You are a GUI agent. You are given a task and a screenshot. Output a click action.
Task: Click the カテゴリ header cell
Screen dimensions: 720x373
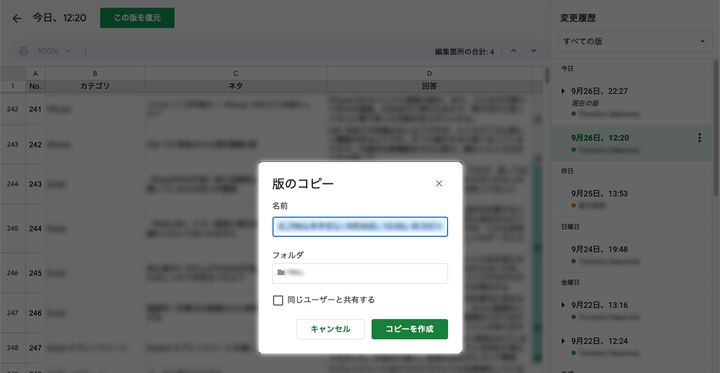point(95,86)
